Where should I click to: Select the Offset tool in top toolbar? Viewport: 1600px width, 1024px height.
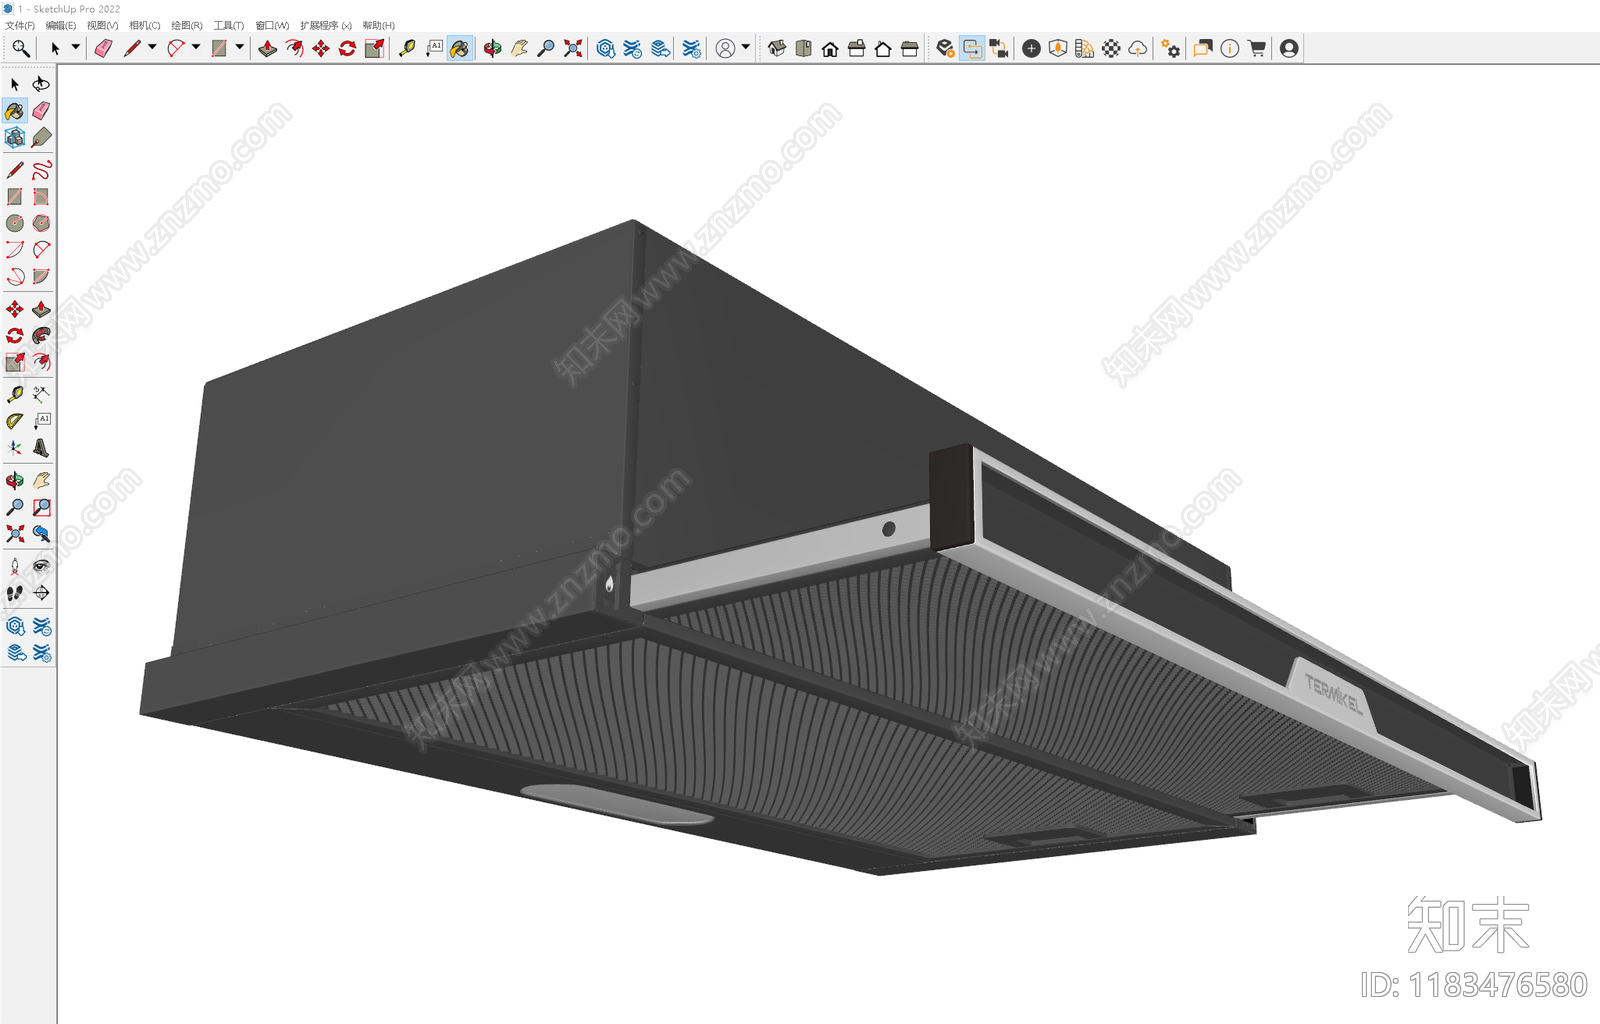(x=294, y=48)
